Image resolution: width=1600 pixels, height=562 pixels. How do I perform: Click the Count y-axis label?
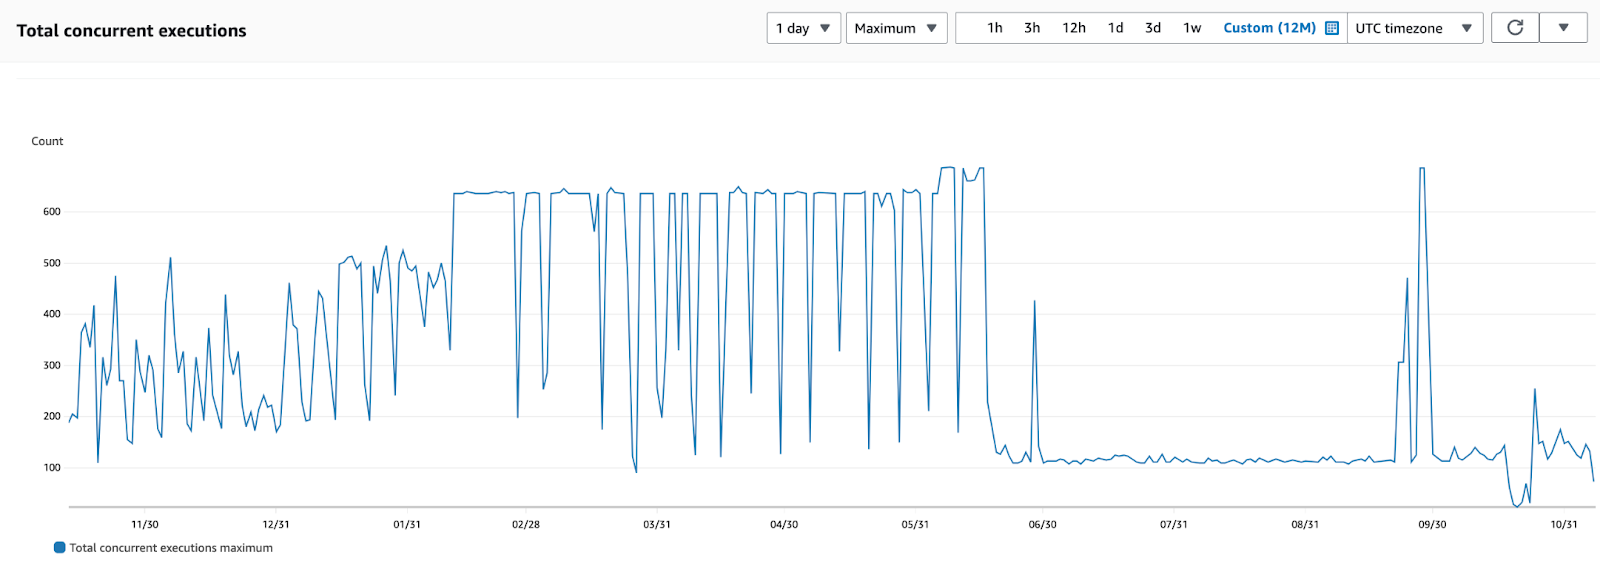coord(47,142)
